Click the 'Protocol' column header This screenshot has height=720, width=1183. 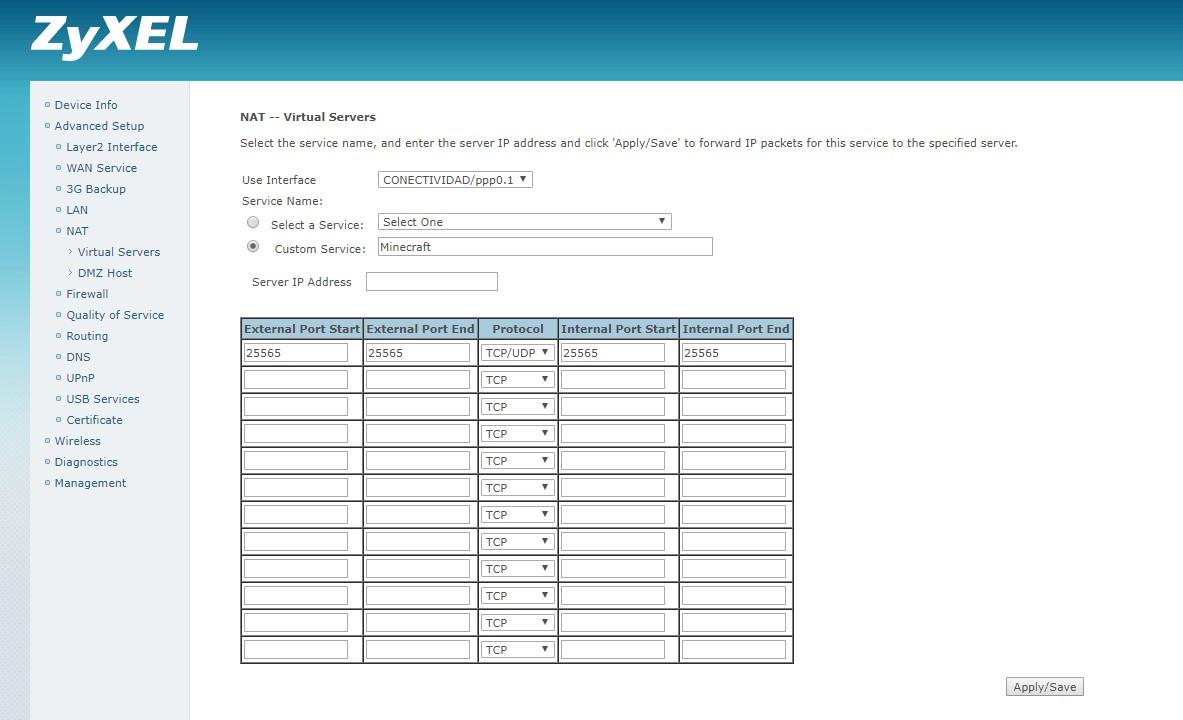pos(518,329)
